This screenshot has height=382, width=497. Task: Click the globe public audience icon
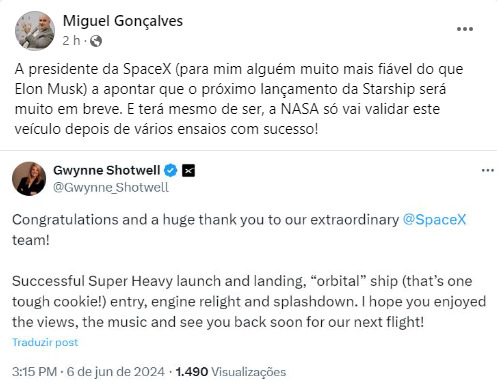tap(96, 41)
